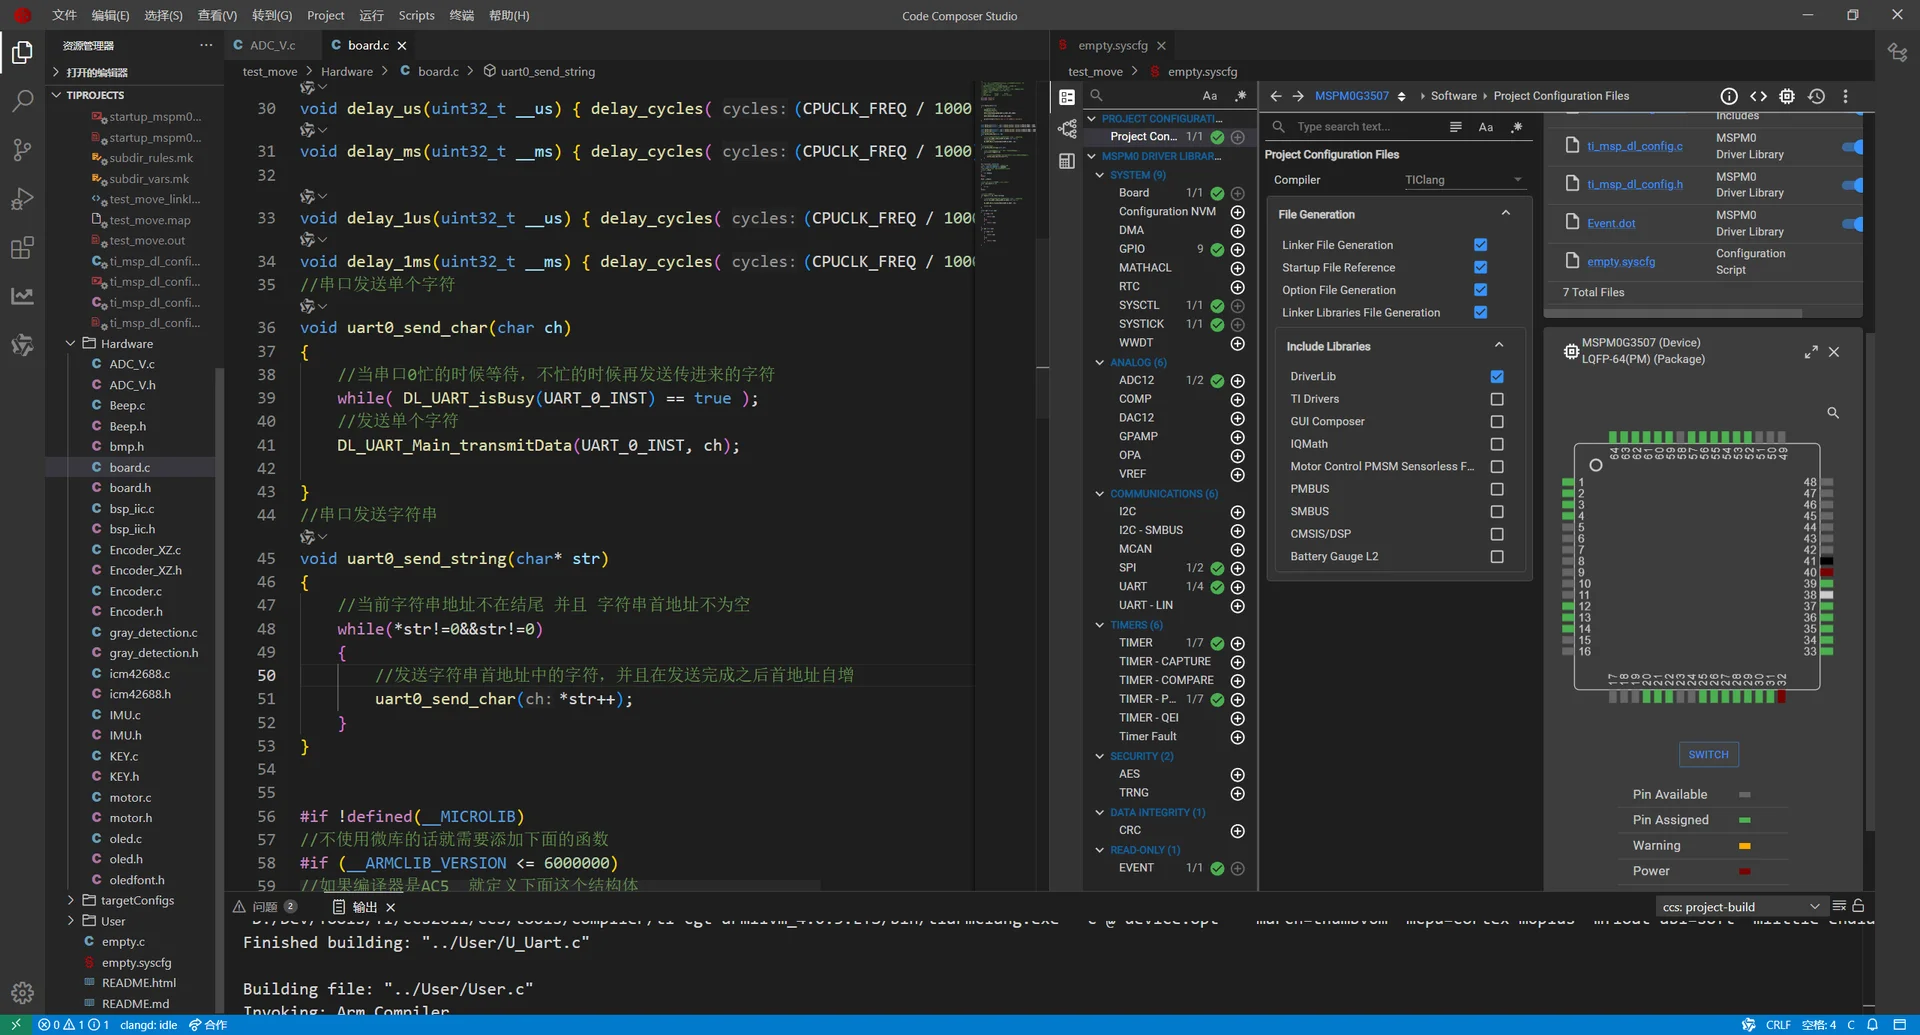The width and height of the screenshot is (1920, 1035).
Task: Open the Search view in activity bar
Action: click(22, 101)
